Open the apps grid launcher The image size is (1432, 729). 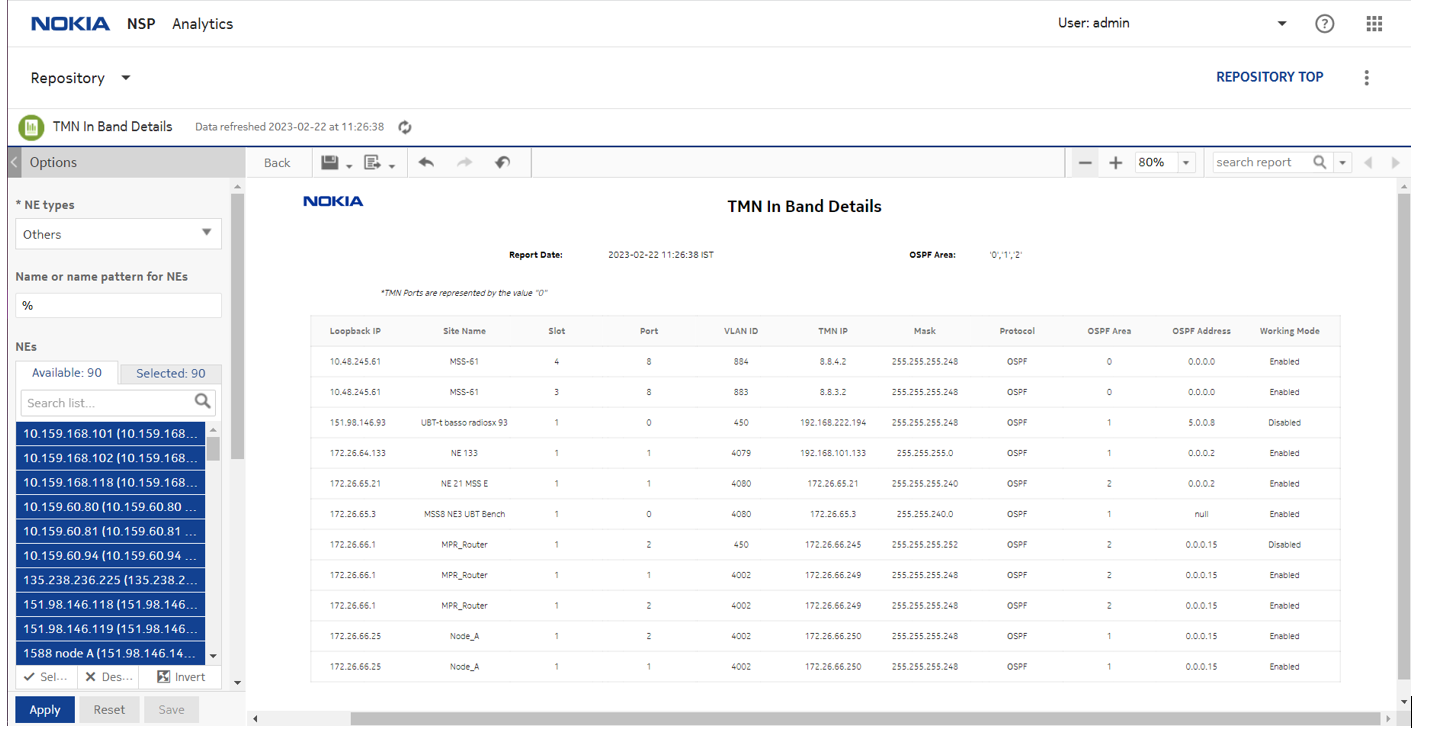coord(1374,24)
